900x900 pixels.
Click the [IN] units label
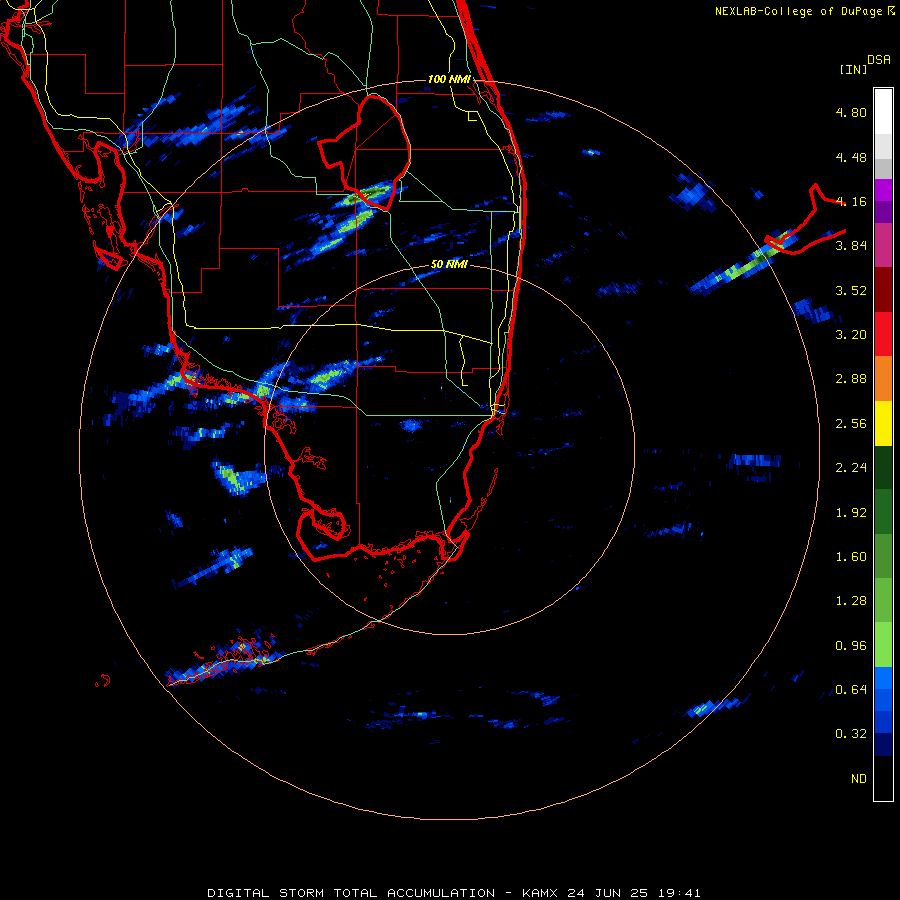click(x=854, y=69)
